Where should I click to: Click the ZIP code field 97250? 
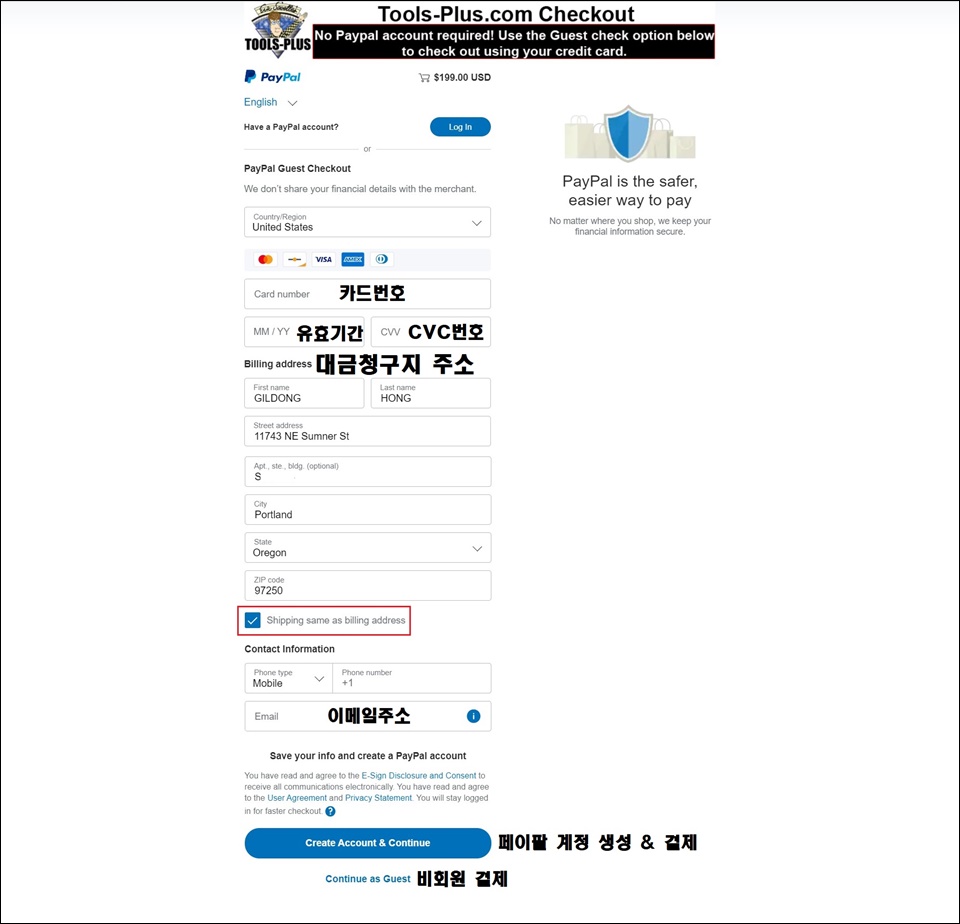pos(367,585)
